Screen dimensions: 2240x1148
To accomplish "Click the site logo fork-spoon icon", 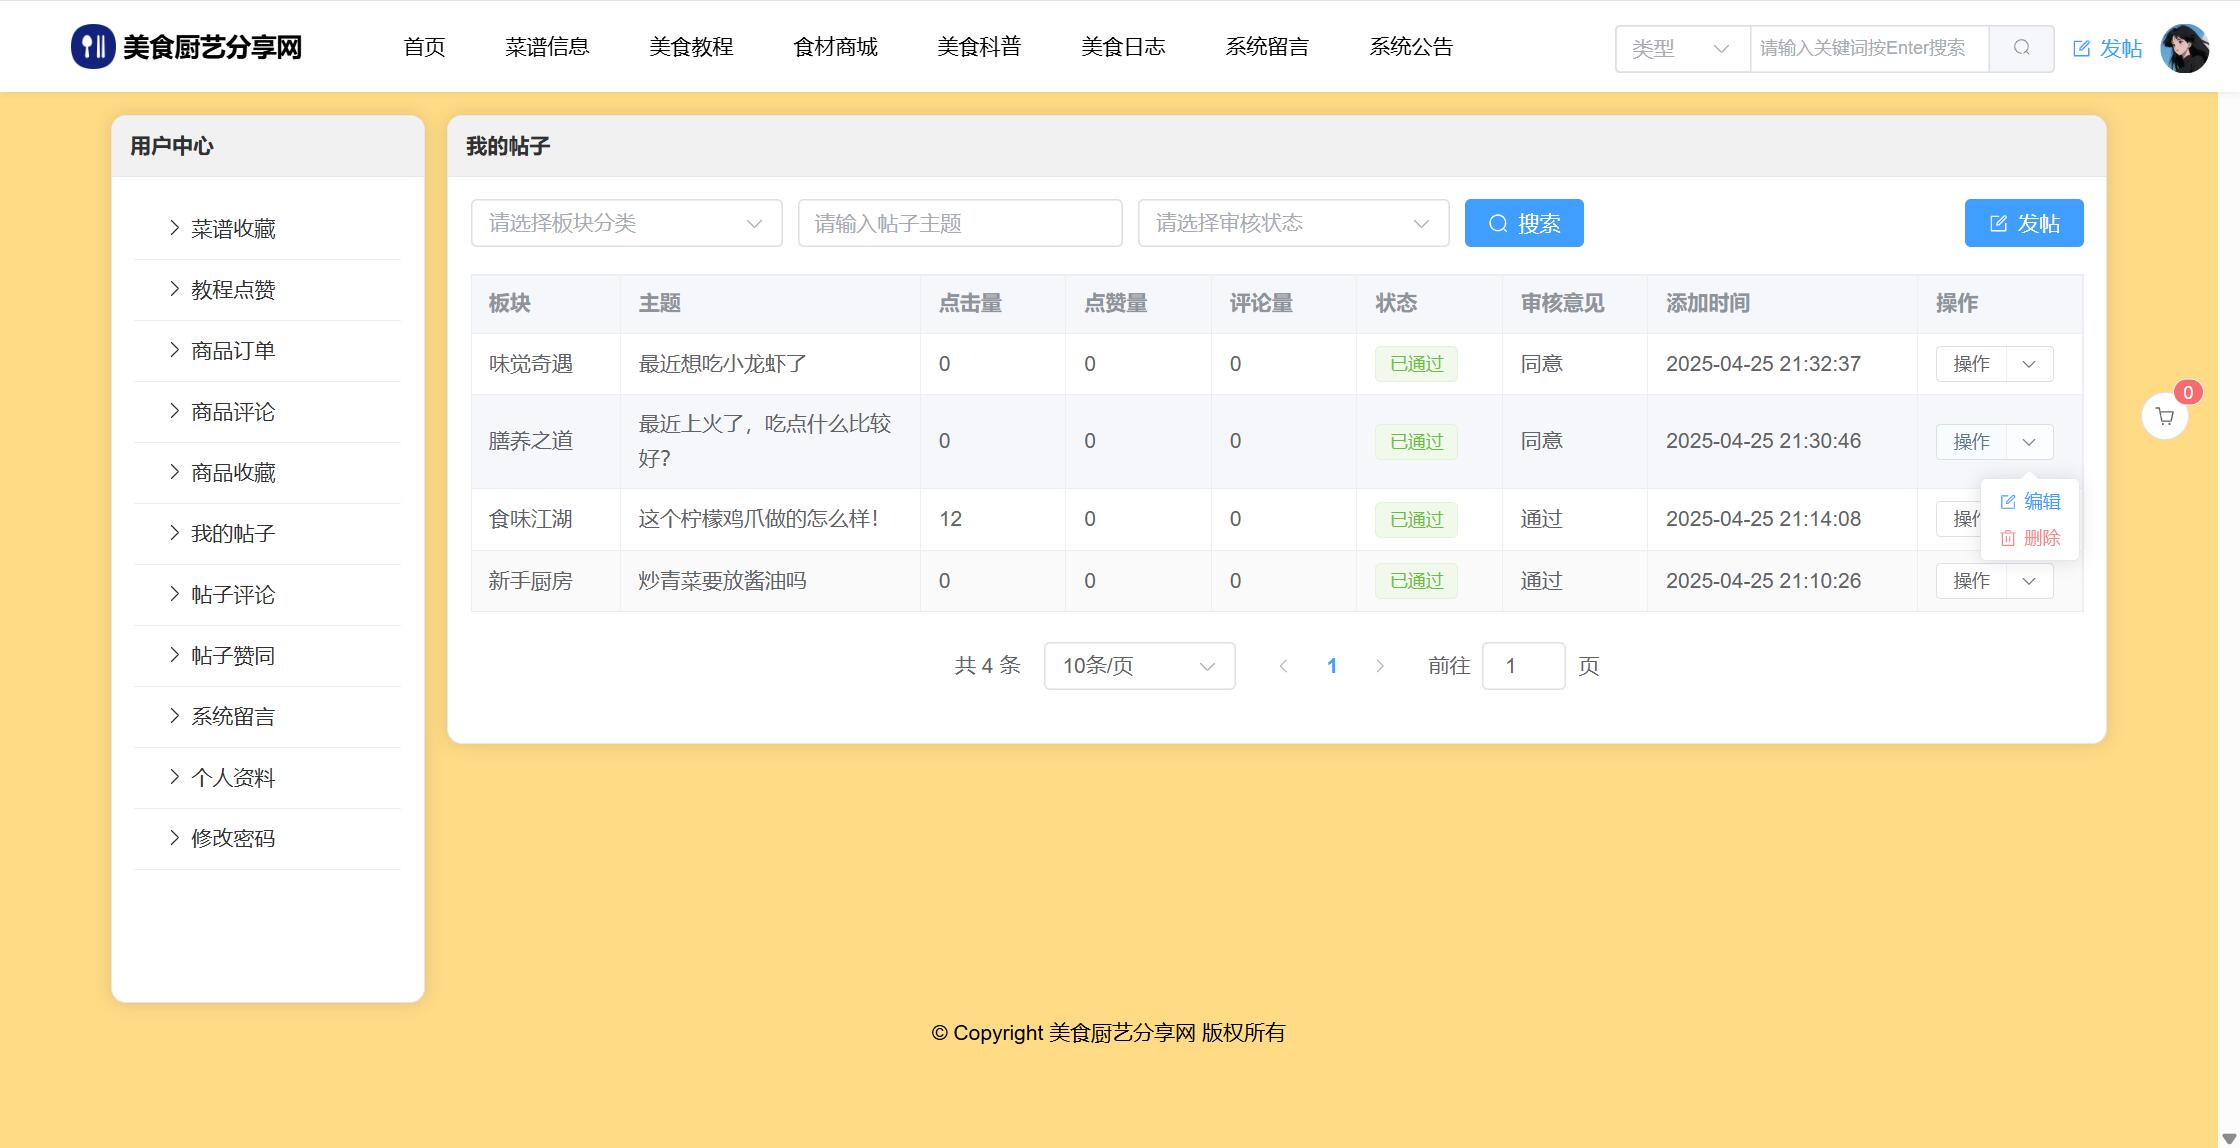I will tap(93, 47).
